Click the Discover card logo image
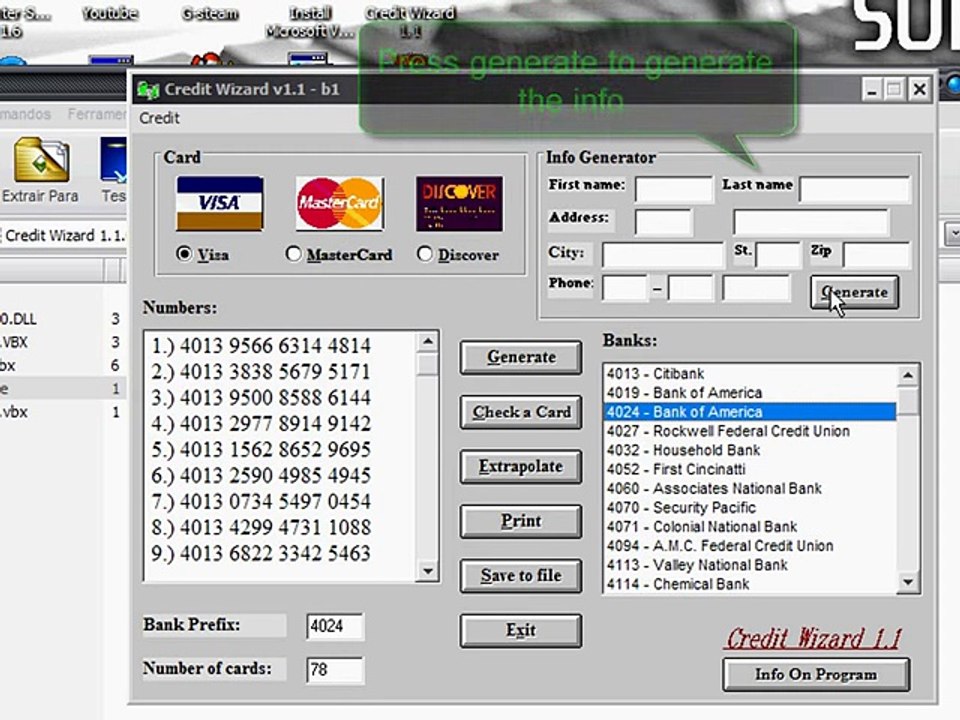This screenshot has height=720, width=960. tap(459, 204)
